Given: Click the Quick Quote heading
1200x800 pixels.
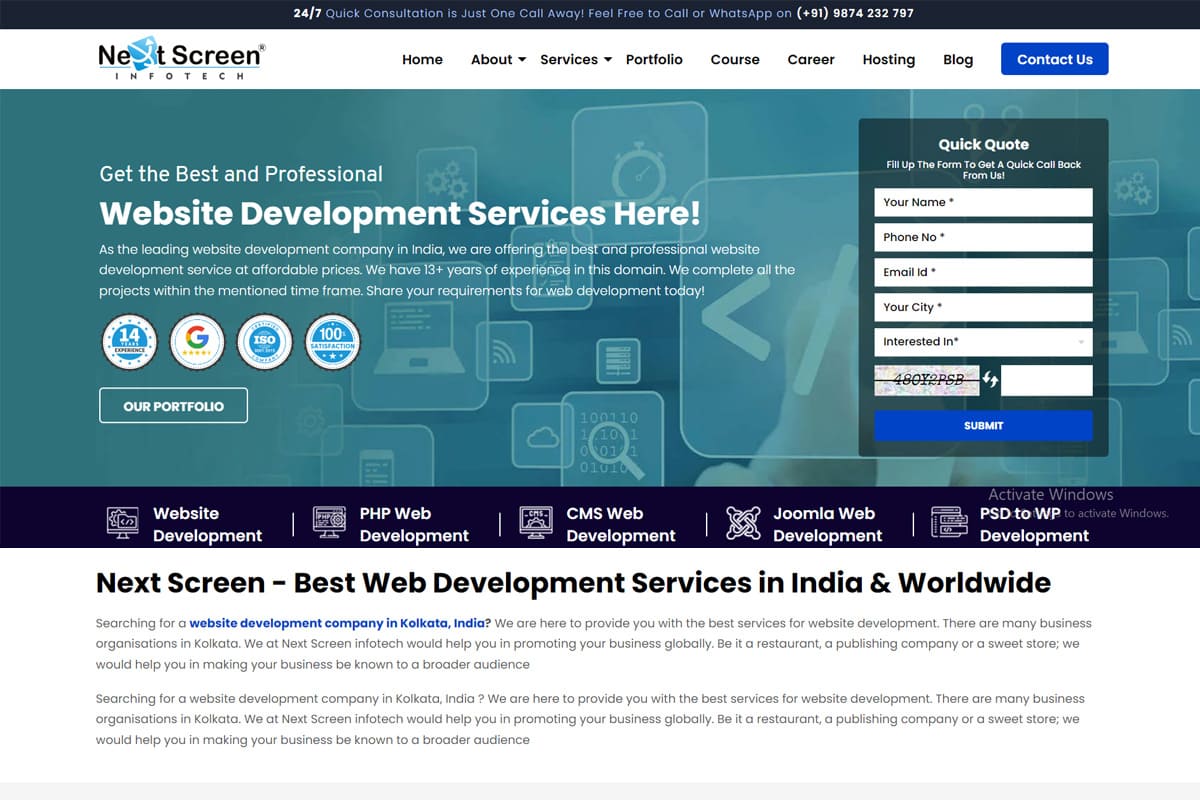Looking at the screenshot, I should click(x=983, y=144).
